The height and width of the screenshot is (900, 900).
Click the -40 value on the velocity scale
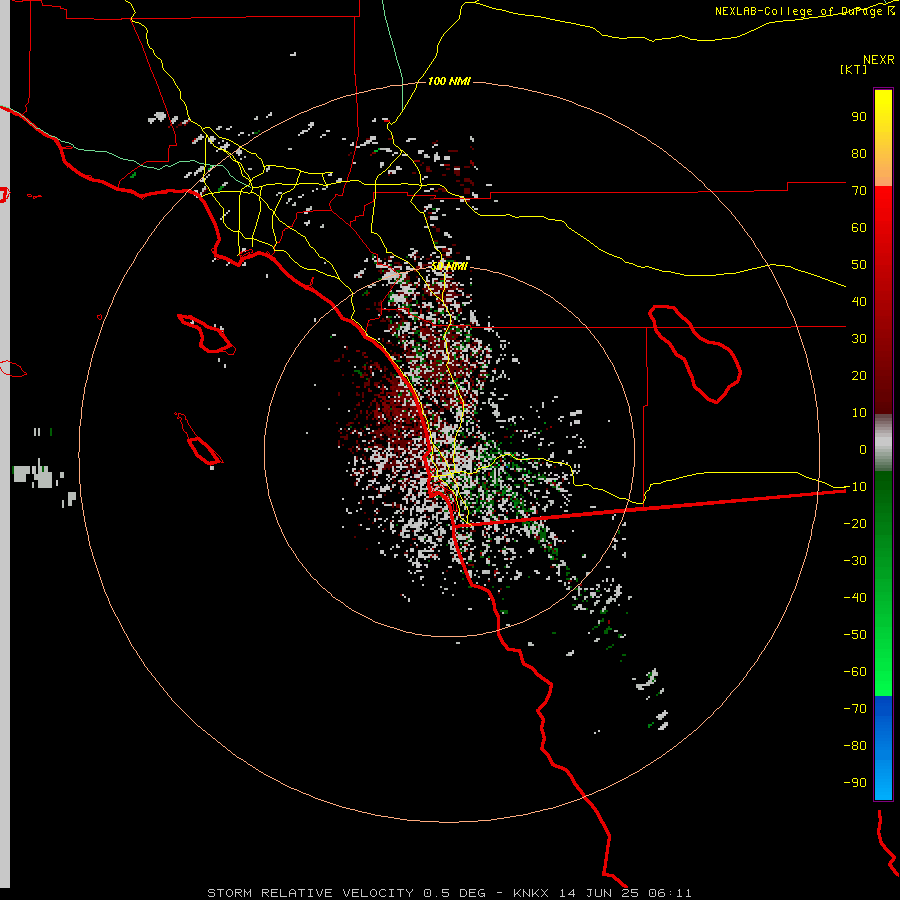click(x=855, y=598)
